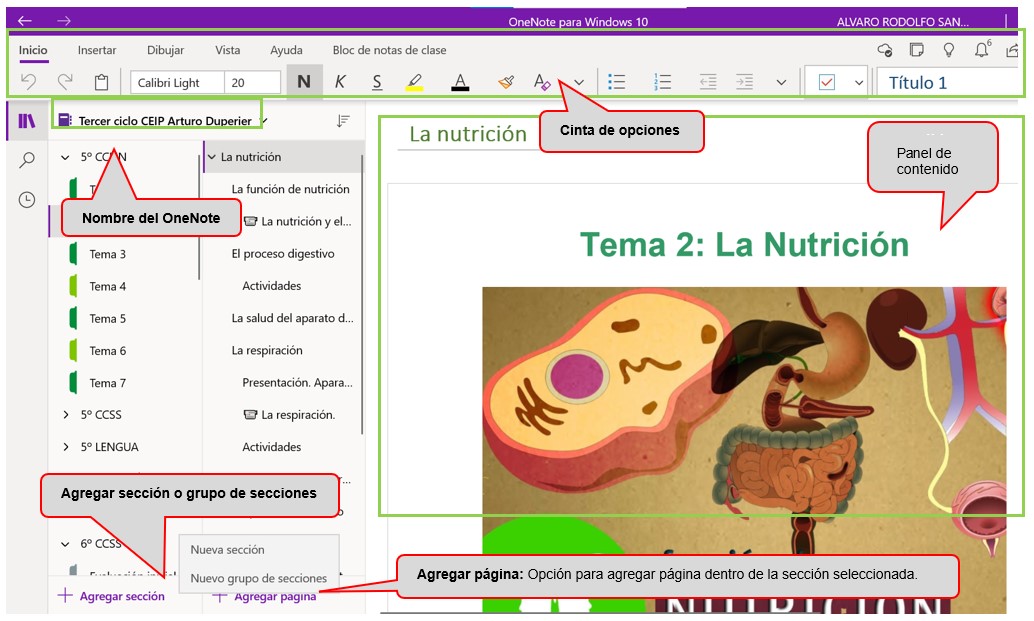Image resolution: width=1034 pixels, height=621 pixels.
Task: Increase paragraph indent
Action: click(x=744, y=83)
